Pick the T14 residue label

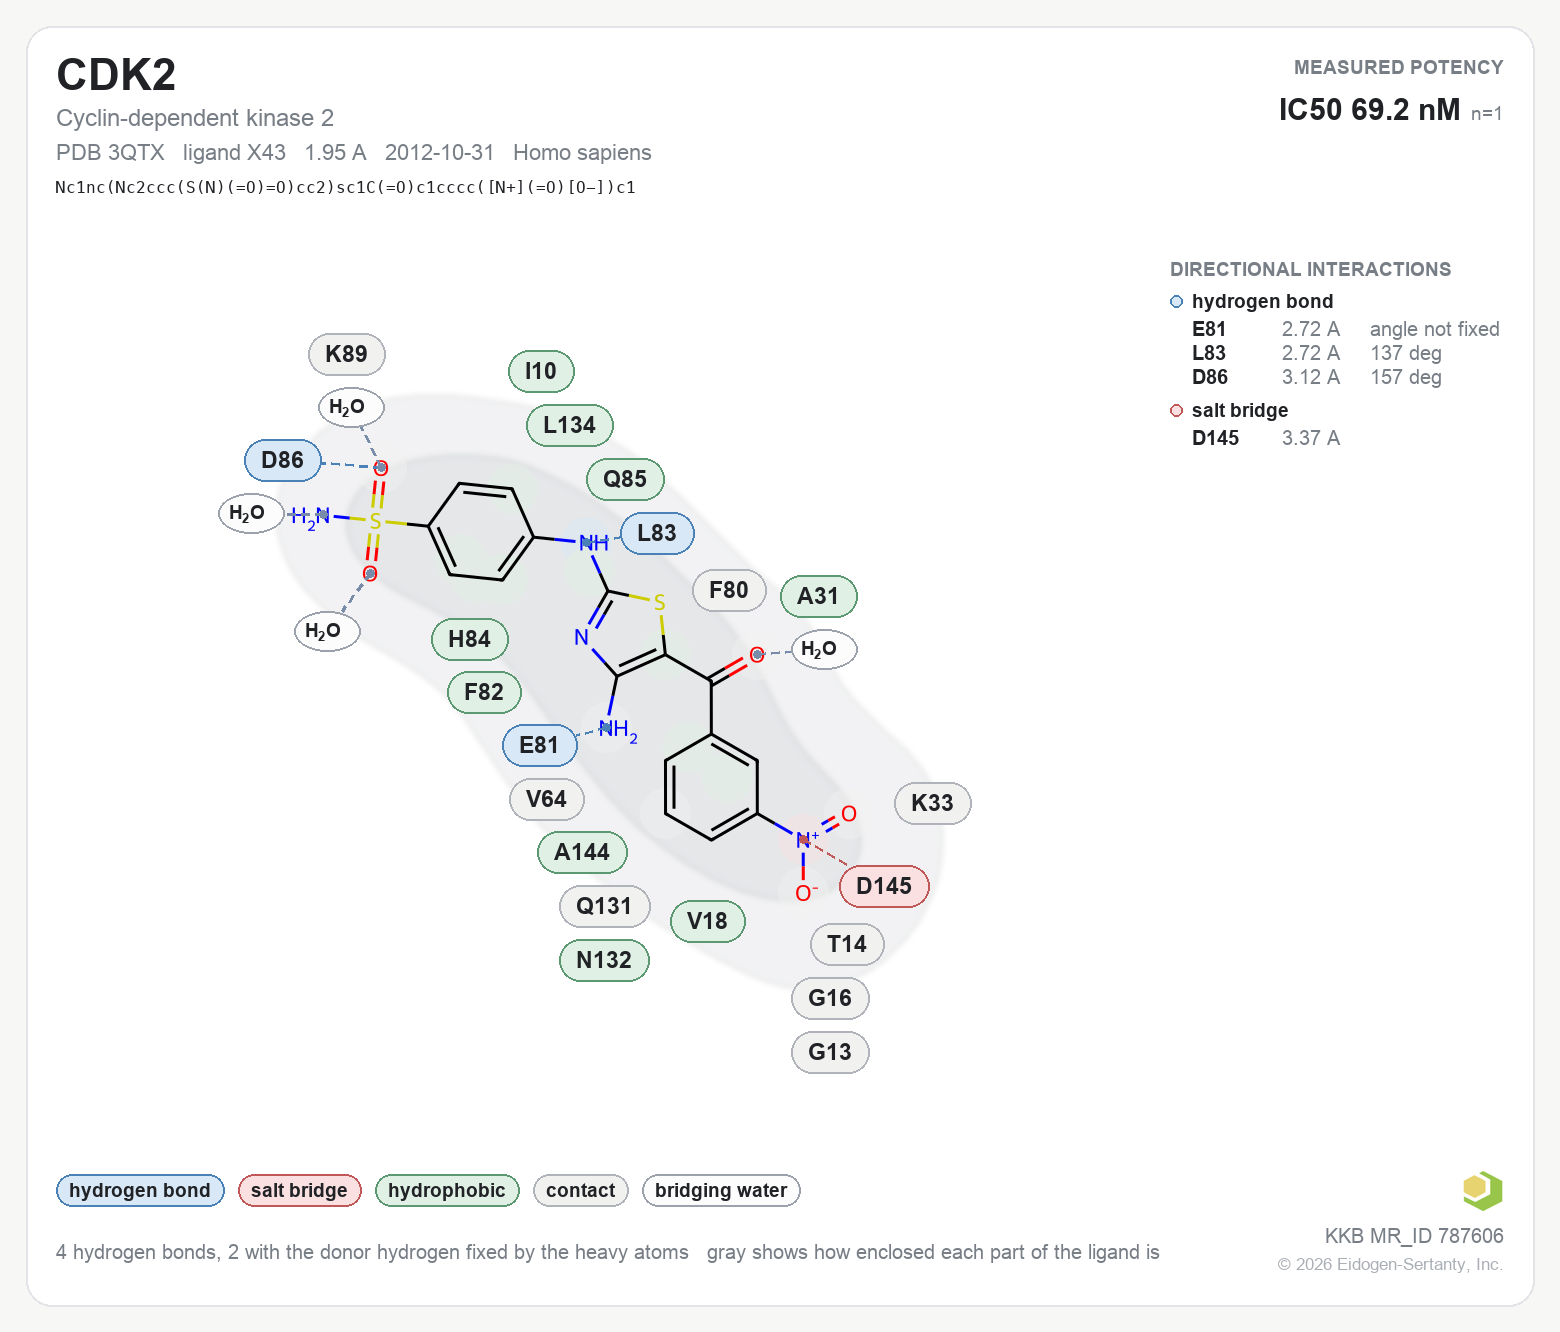847,944
